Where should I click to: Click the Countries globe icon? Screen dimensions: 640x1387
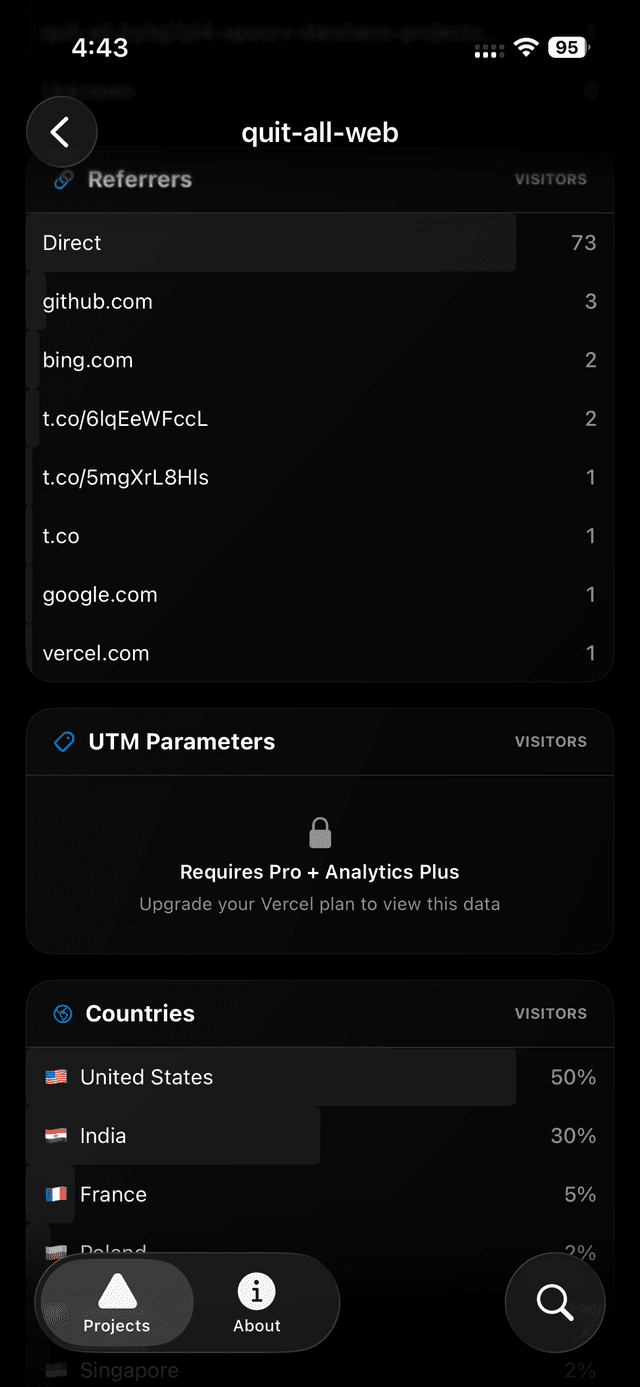[x=63, y=1013]
